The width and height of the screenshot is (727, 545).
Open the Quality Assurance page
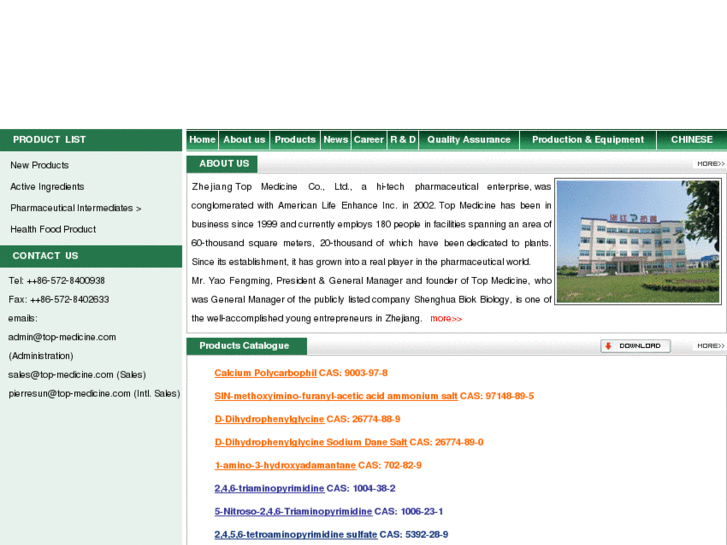[x=469, y=140]
